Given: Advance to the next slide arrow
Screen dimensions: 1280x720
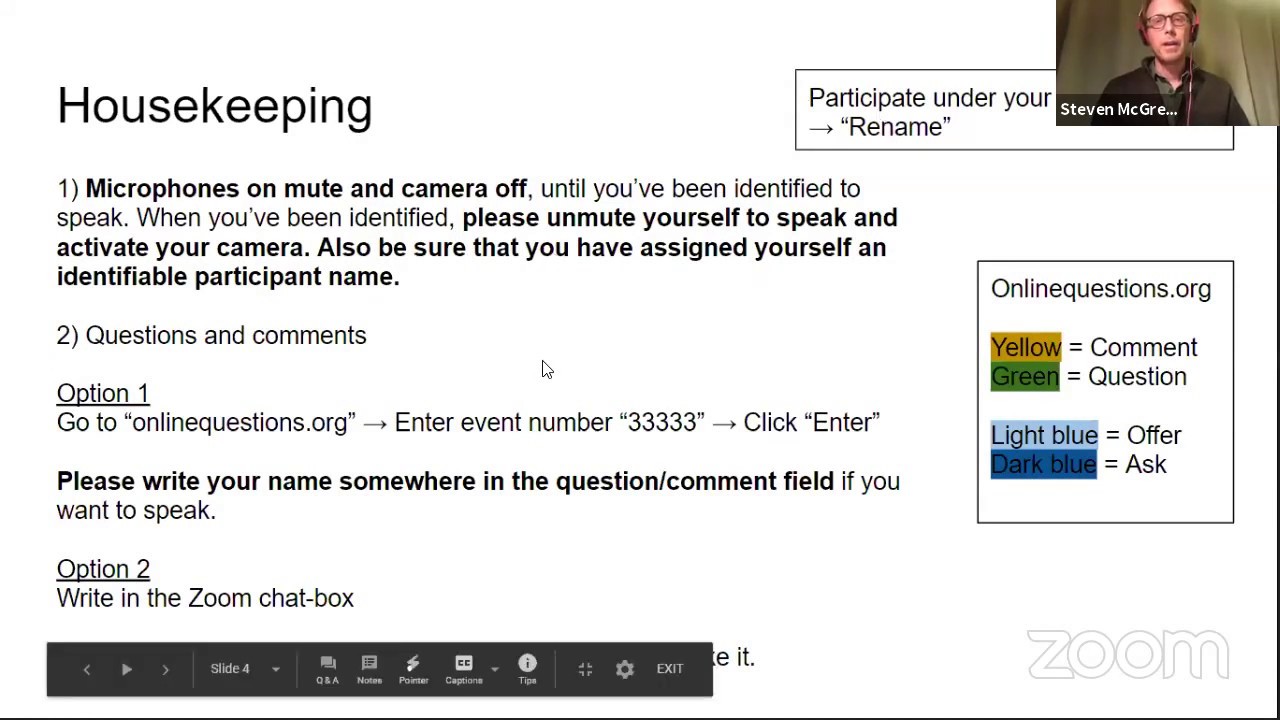Looking at the screenshot, I should pos(166,669).
